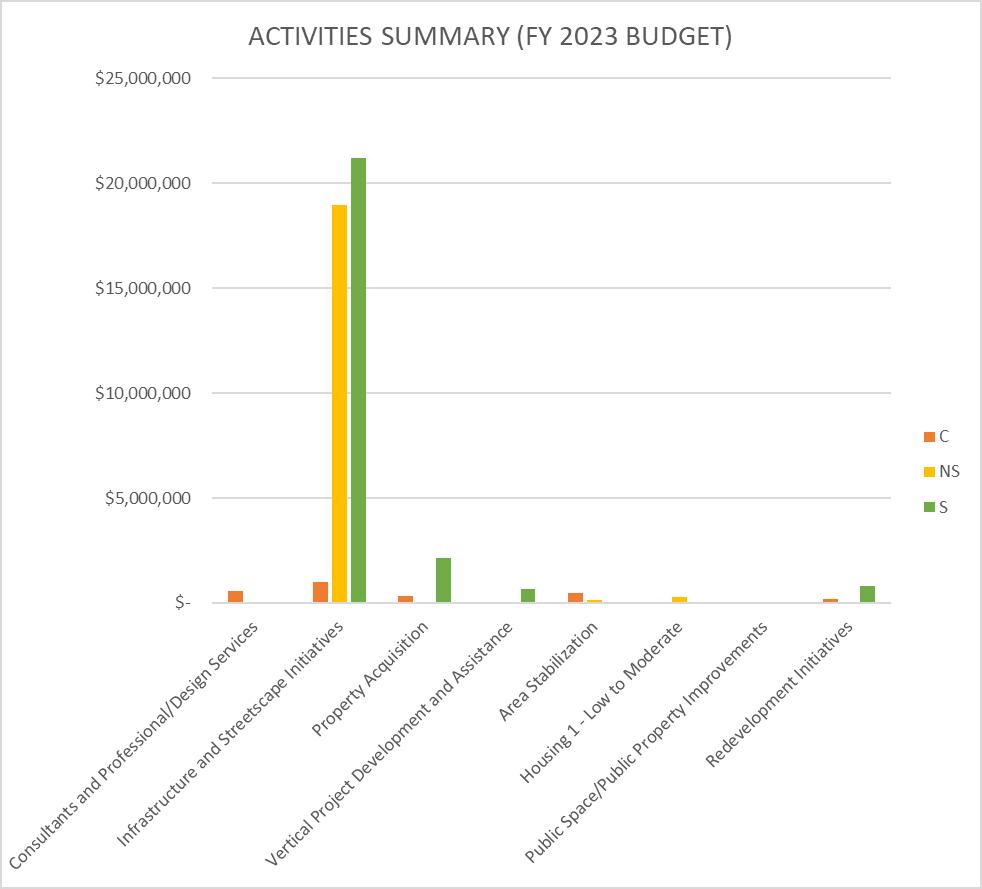982x889 pixels.
Task: Click the green S legend swatch
Action: 929,507
